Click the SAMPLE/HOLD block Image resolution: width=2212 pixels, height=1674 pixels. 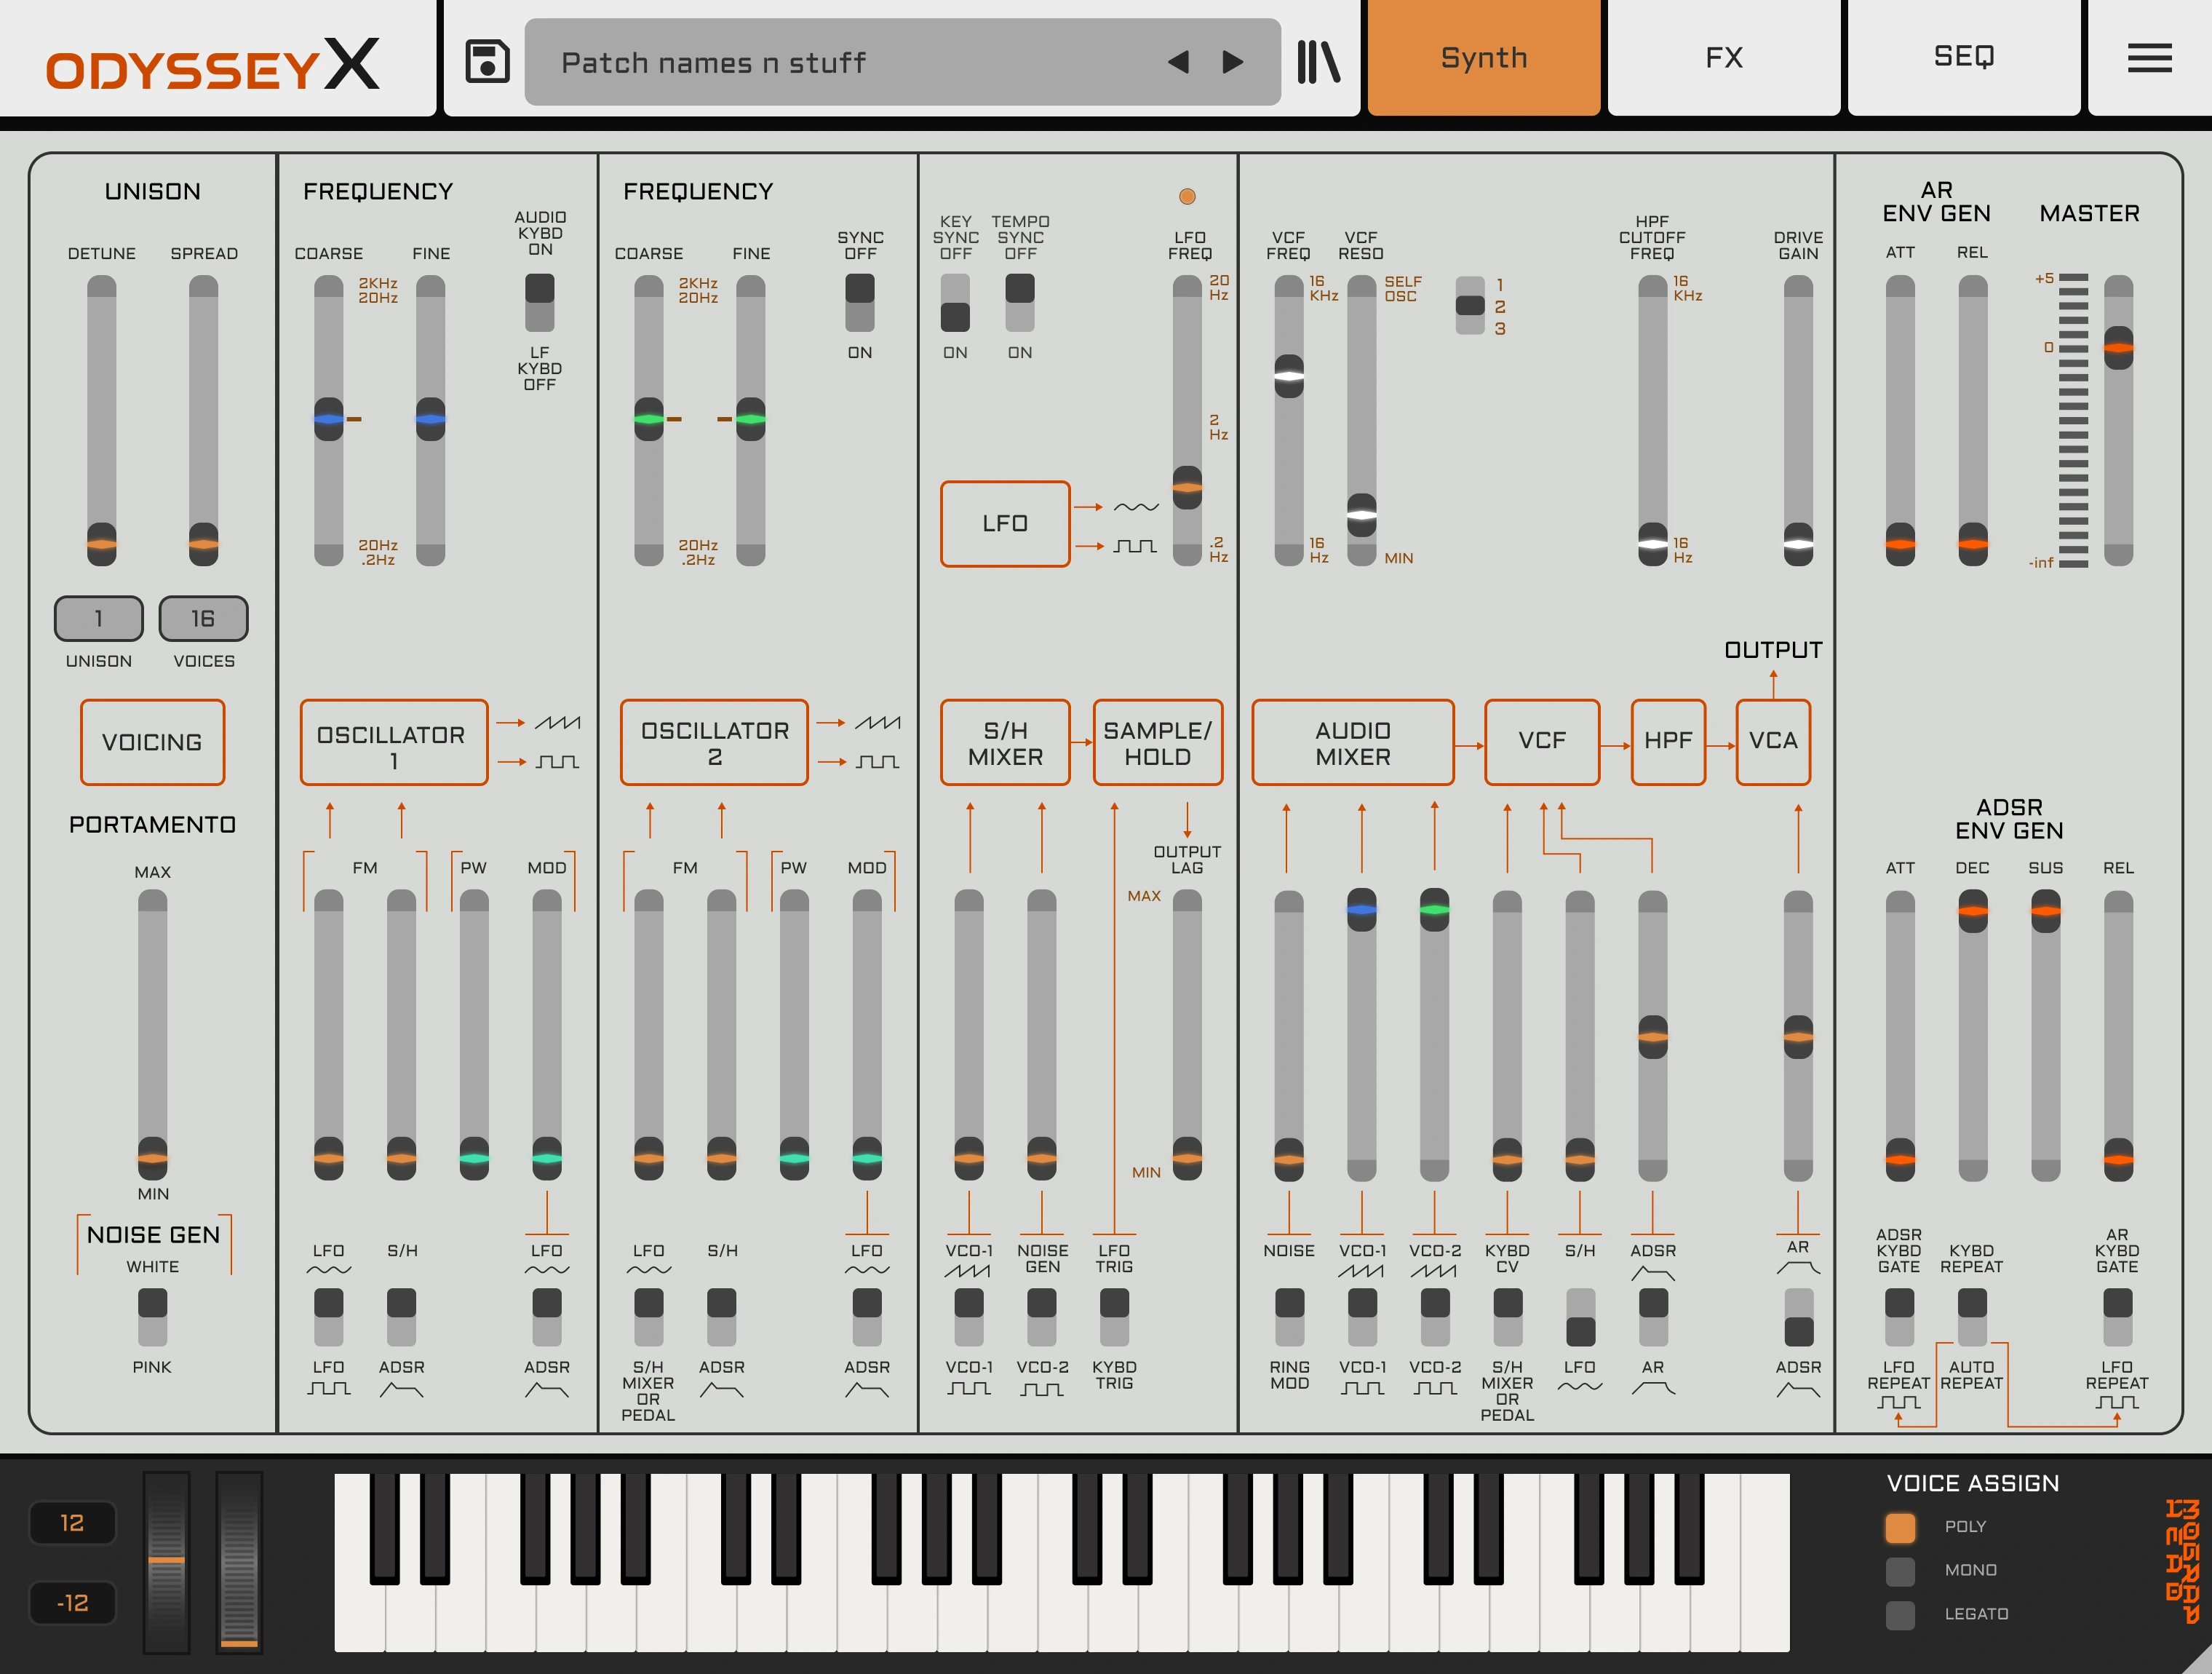[1158, 742]
